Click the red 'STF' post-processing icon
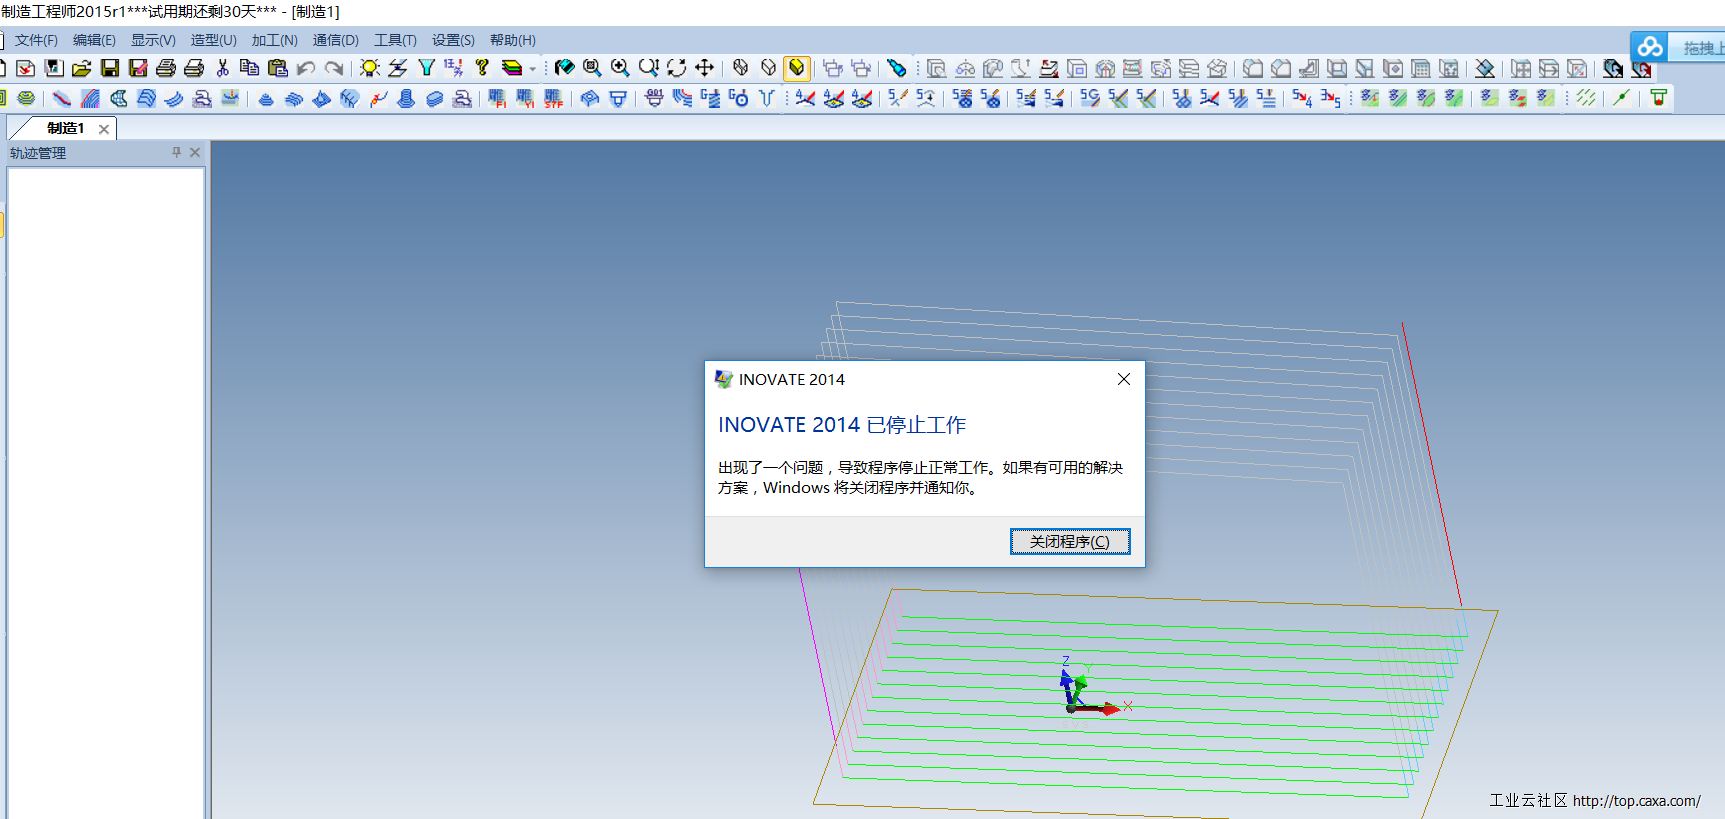This screenshot has width=1725, height=819. (x=553, y=98)
